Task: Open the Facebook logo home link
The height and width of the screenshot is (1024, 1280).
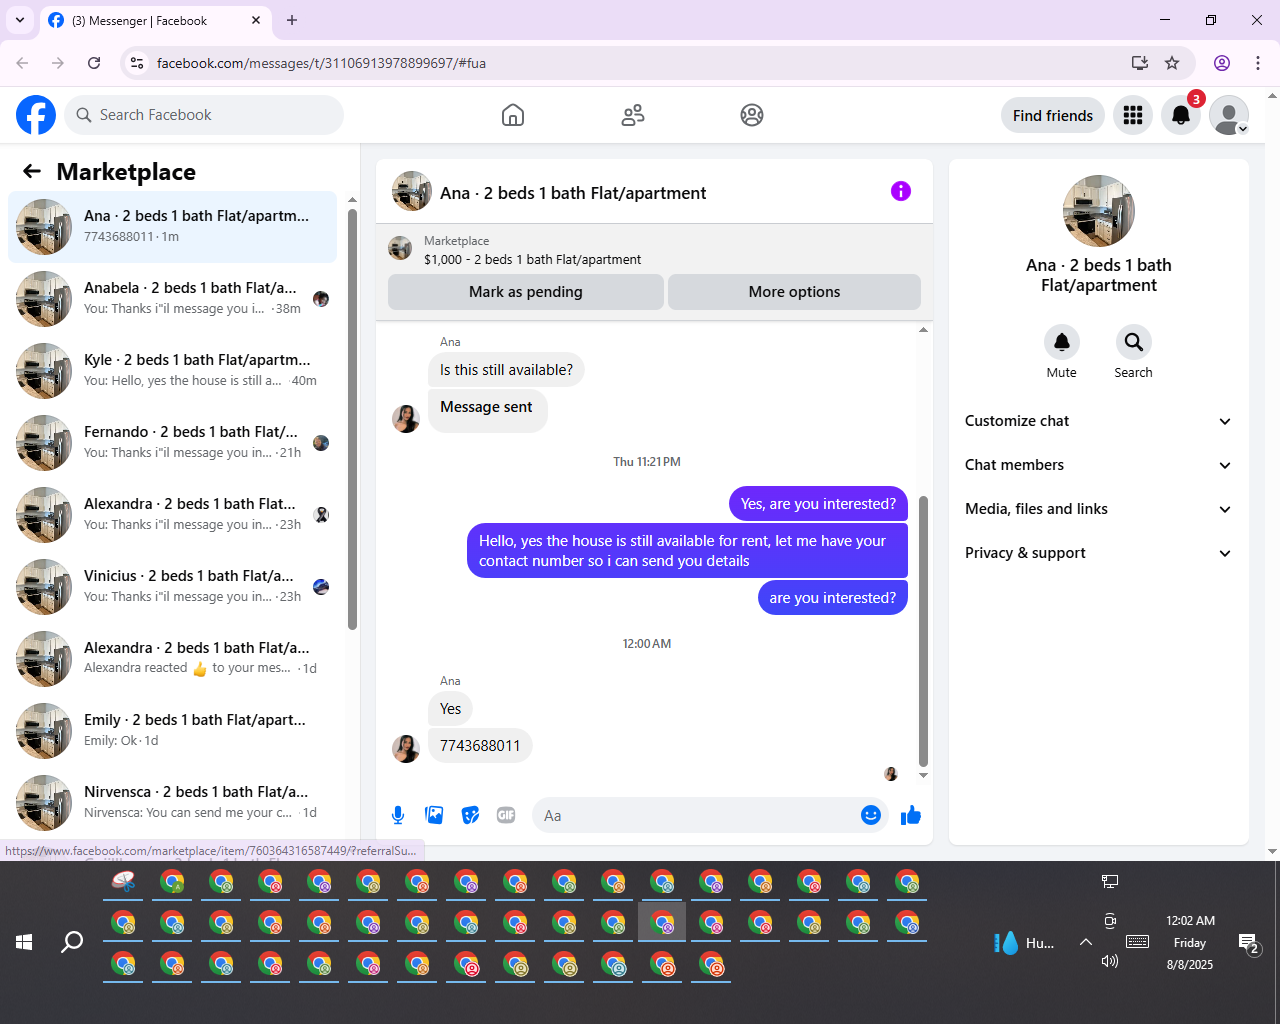Action: click(36, 115)
